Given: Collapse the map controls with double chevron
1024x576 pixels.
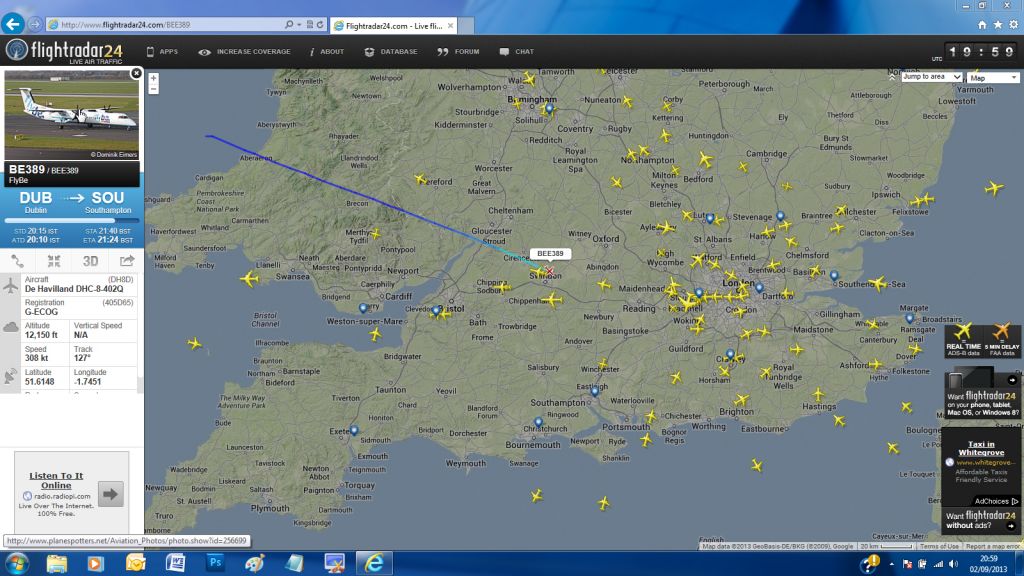Looking at the screenshot, I should 892,77.
